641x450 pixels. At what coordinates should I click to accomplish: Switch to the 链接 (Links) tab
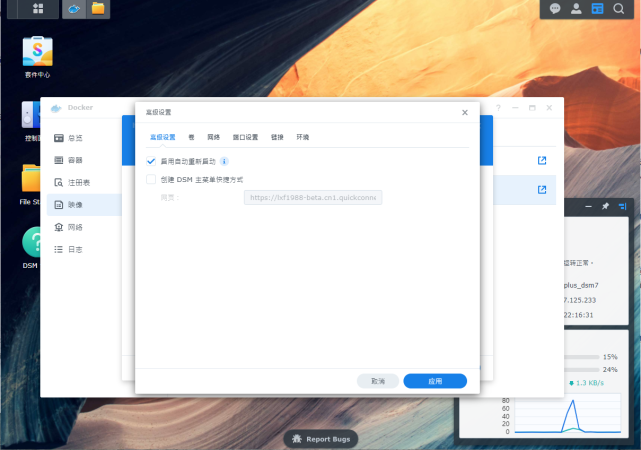coord(277,137)
